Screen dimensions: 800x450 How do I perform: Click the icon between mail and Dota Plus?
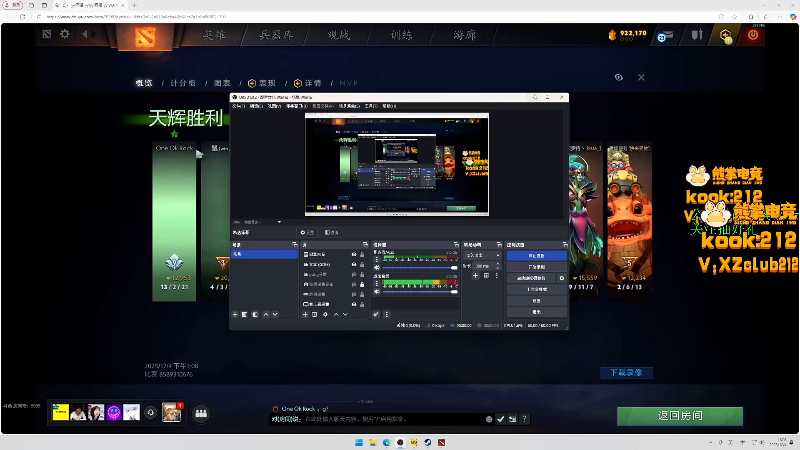tap(697, 35)
